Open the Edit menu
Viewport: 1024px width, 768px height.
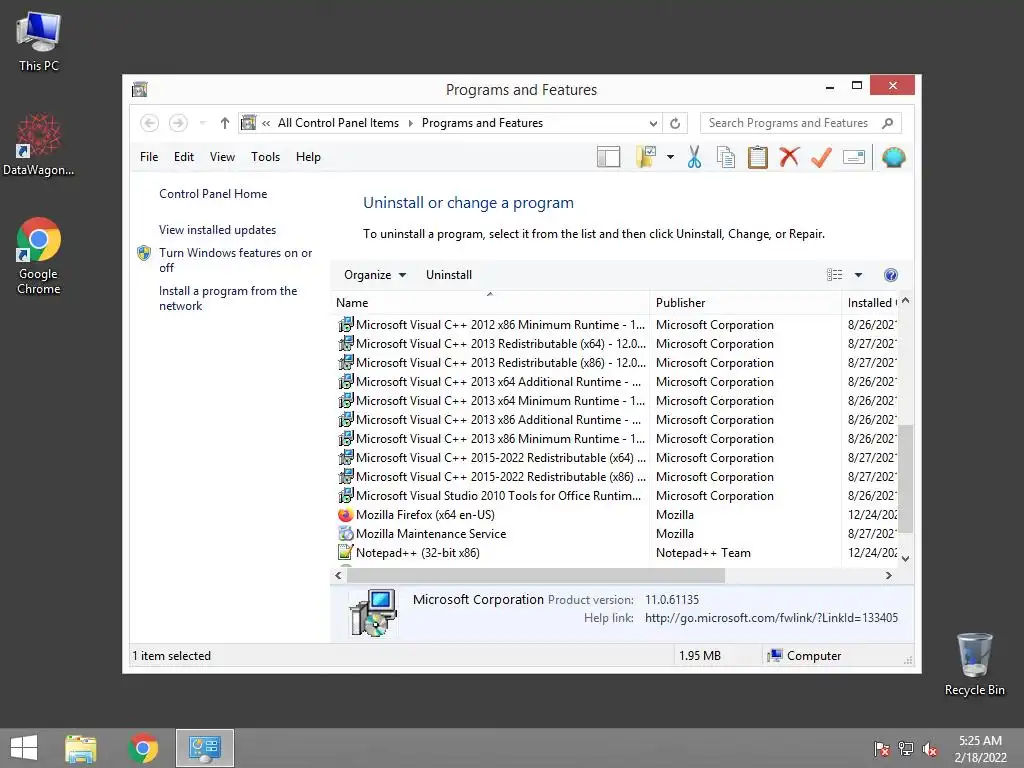(x=184, y=157)
